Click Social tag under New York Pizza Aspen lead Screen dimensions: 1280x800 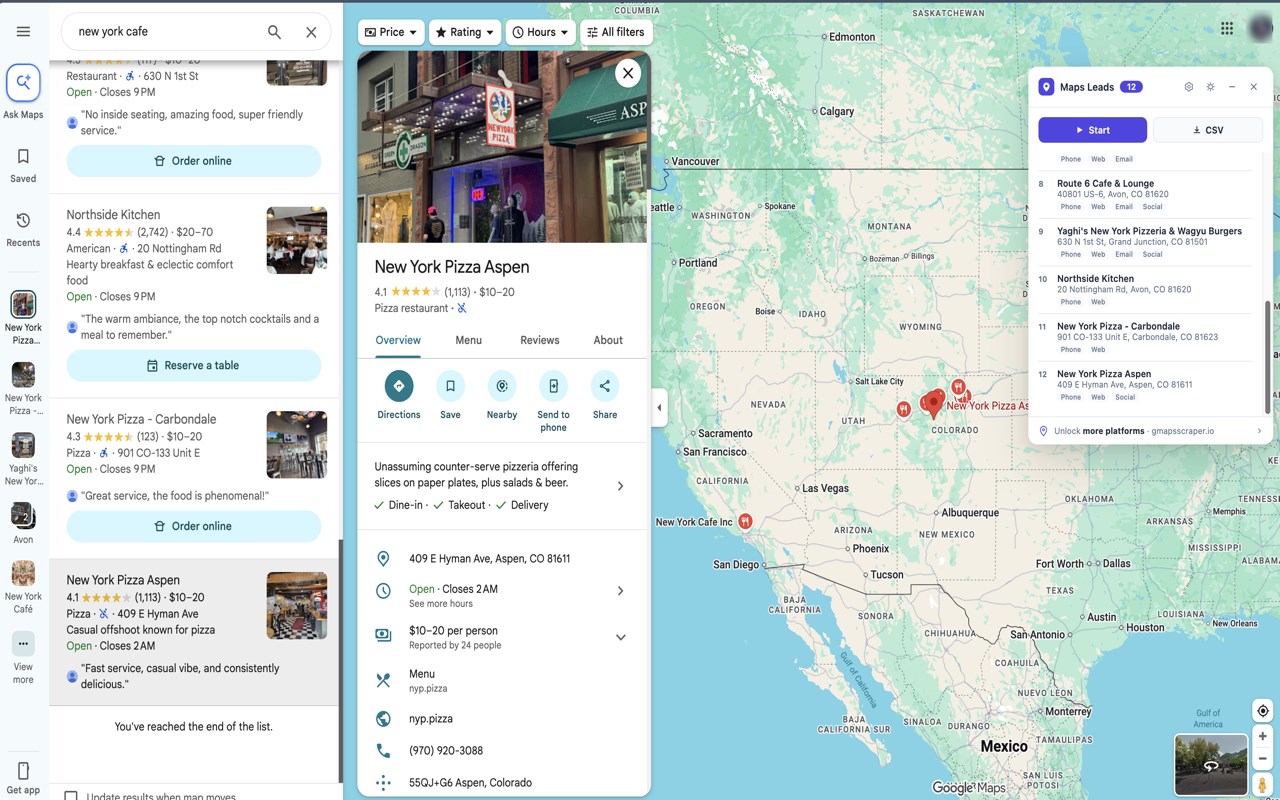click(1125, 397)
